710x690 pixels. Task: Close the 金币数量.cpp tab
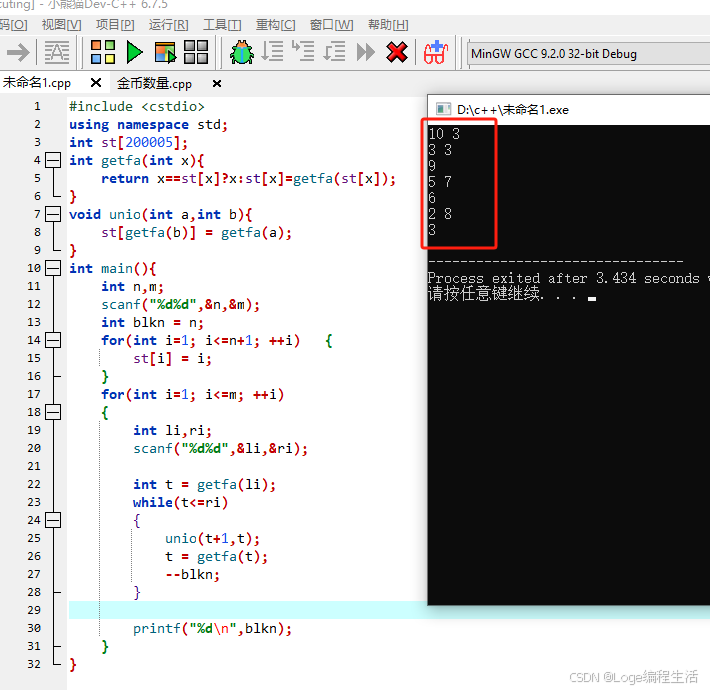[217, 84]
